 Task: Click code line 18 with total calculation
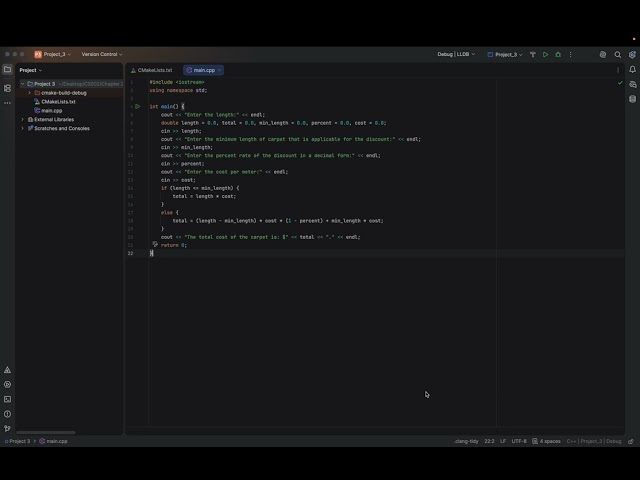pyautogui.click(x=278, y=221)
